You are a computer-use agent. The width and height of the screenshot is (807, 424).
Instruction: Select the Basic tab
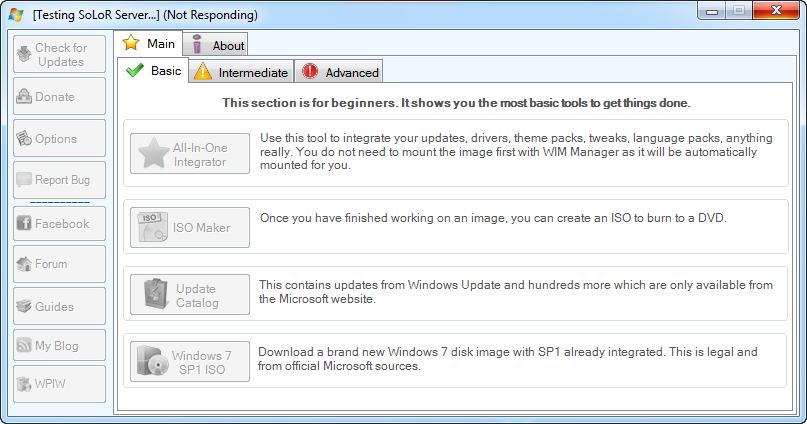click(x=153, y=70)
